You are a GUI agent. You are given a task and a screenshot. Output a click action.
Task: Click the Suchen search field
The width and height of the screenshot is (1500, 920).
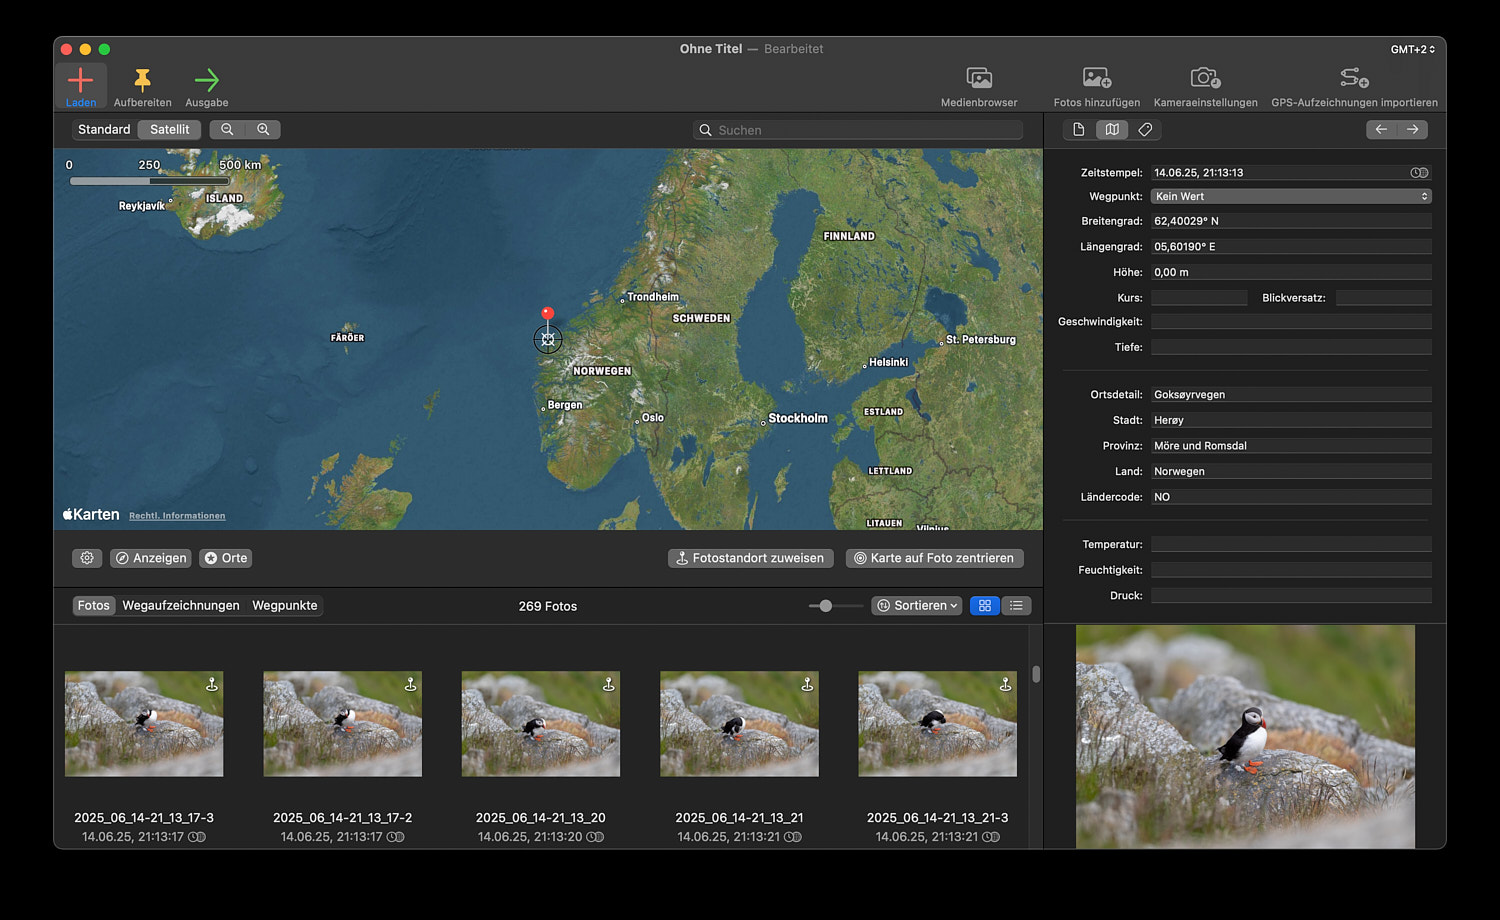click(x=858, y=130)
